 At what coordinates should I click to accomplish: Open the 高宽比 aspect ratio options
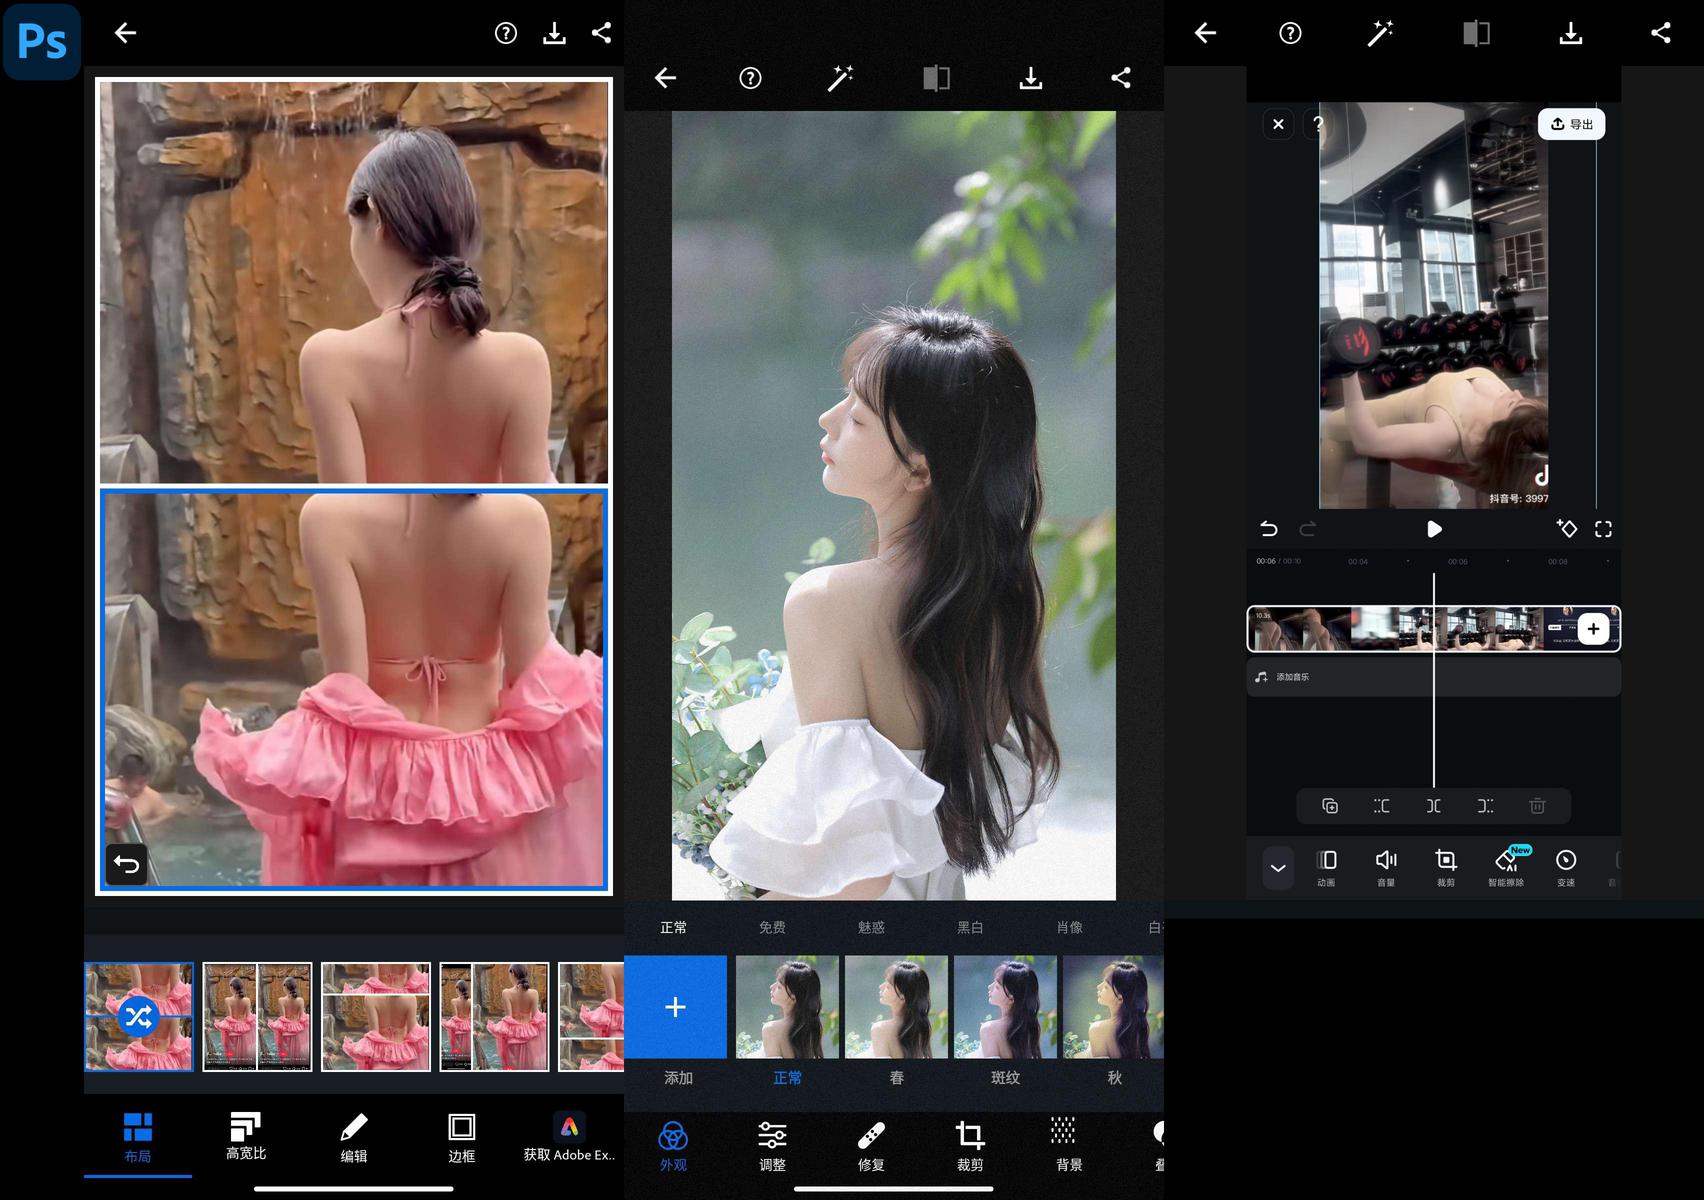coord(246,1136)
